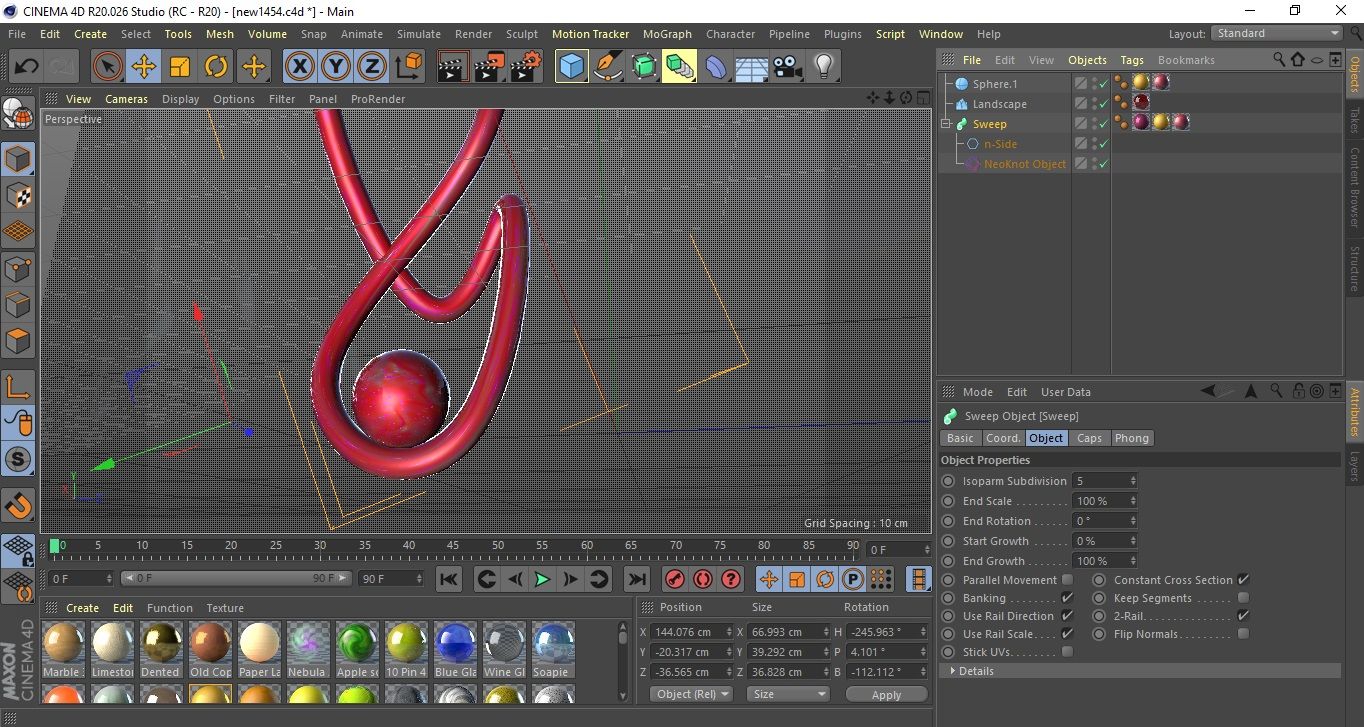Screen dimensions: 1364x727
Task: Select the Rotate tool in top toolbar
Action: pyautogui.click(x=216, y=67)
